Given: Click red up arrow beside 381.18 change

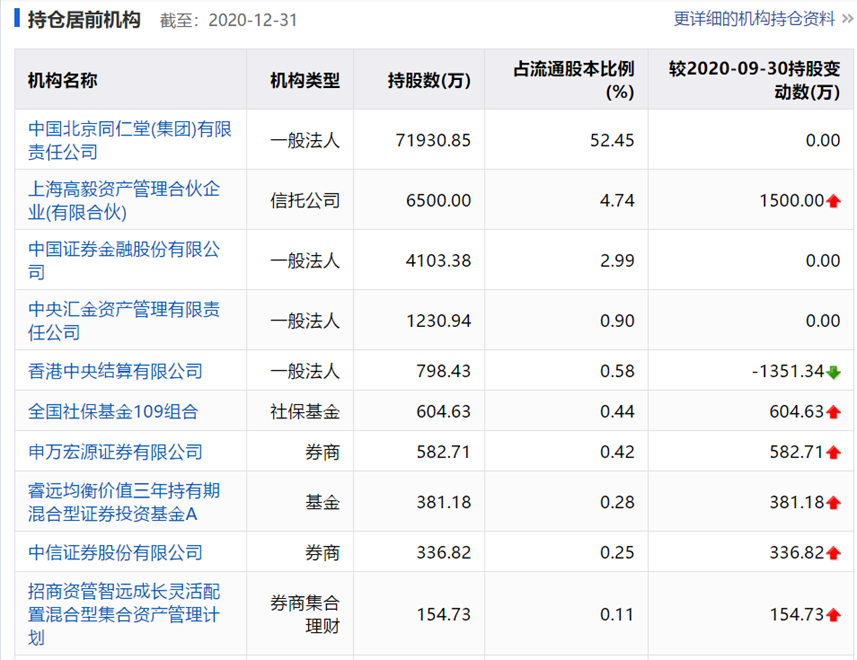Looking at the screenshot, I should tap(833, 503).
